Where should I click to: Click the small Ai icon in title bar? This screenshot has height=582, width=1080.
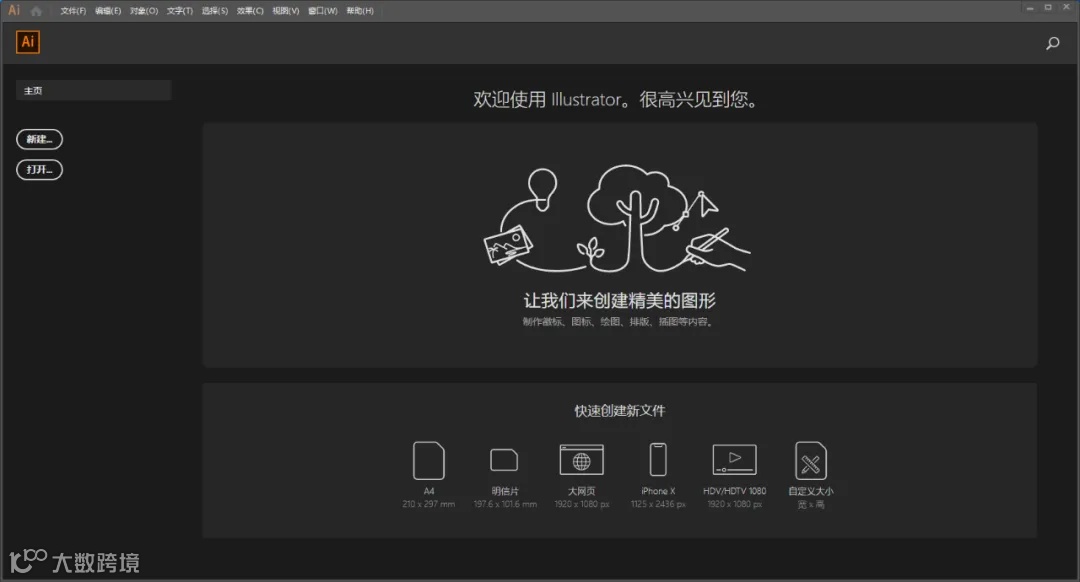click(14, 10)
